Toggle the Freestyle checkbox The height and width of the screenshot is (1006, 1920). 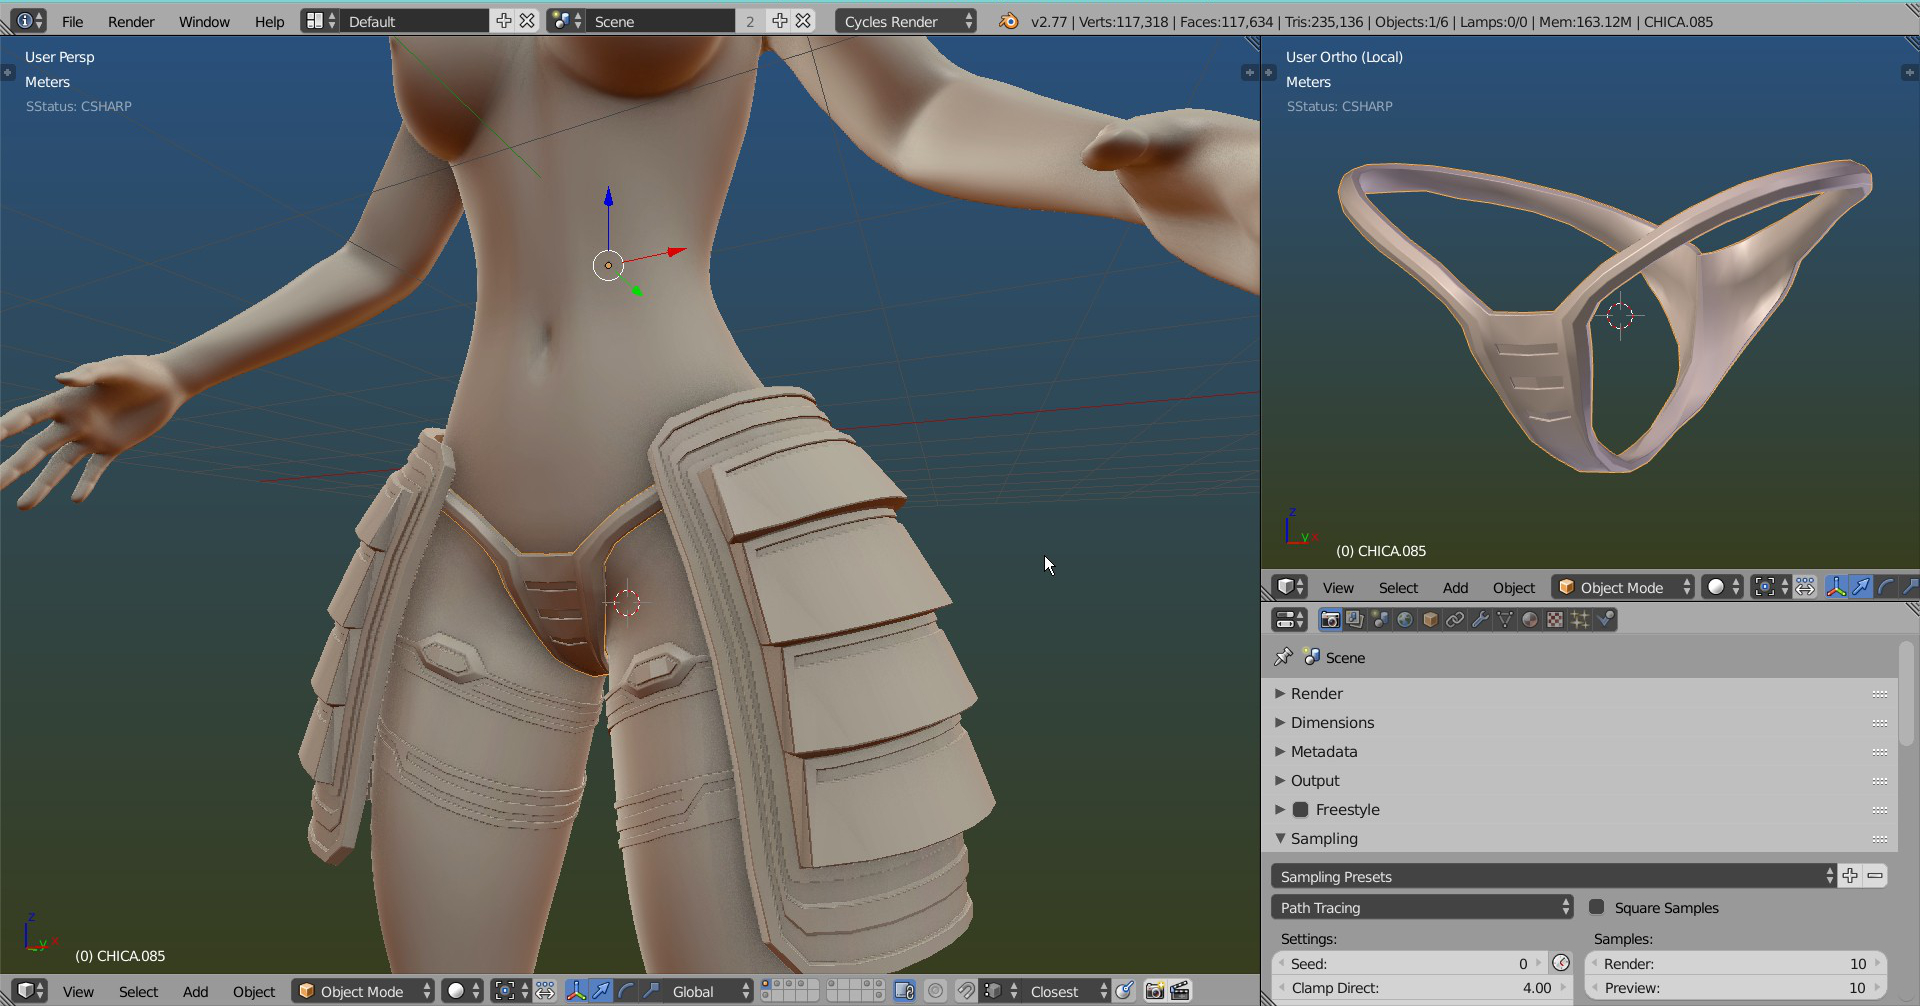tap(1301, 810)
